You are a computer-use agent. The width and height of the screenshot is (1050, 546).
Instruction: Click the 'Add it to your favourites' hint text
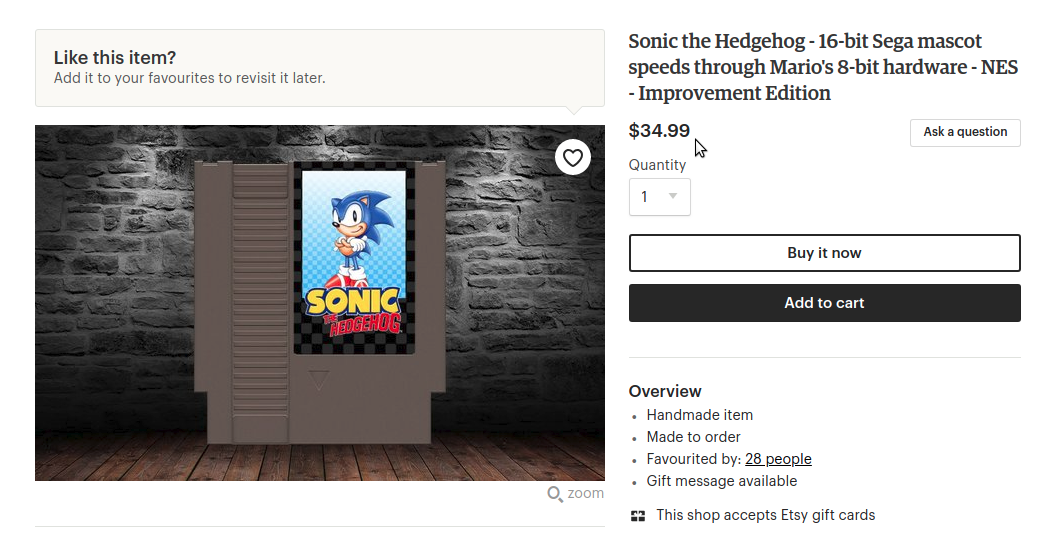pyautogui.click(x=190, y=78)
